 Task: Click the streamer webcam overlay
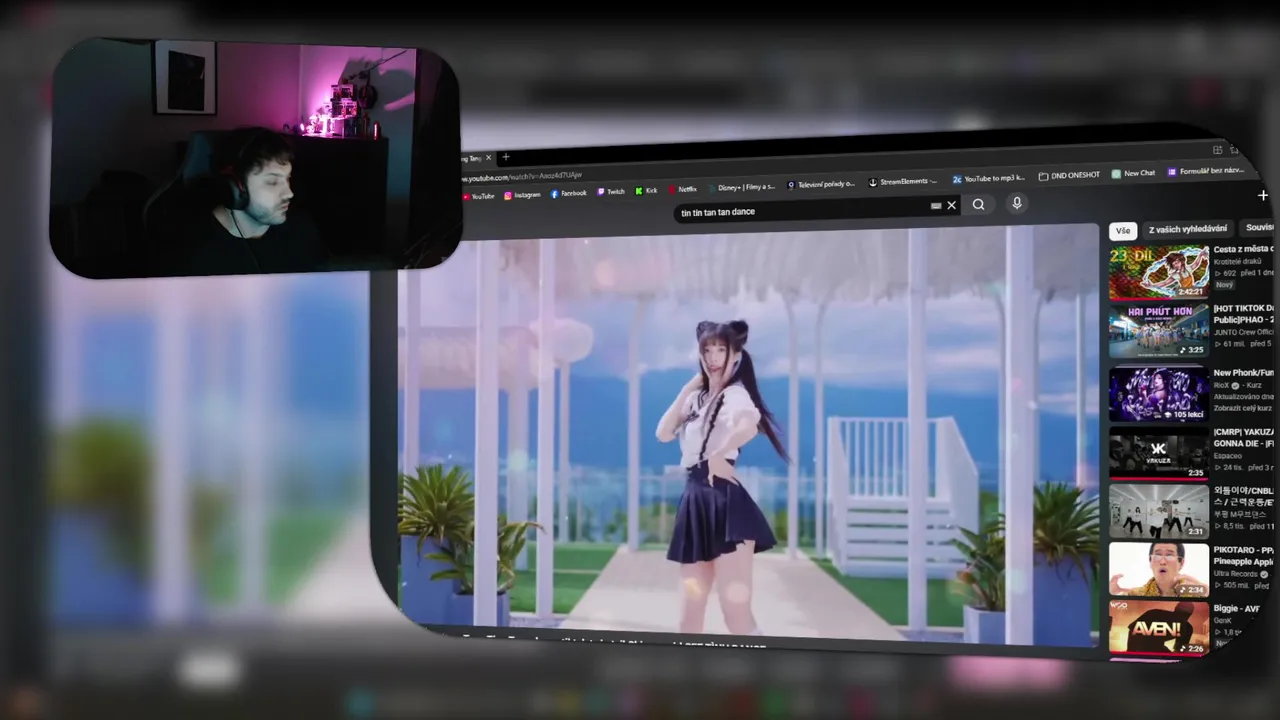pos(255,160)
